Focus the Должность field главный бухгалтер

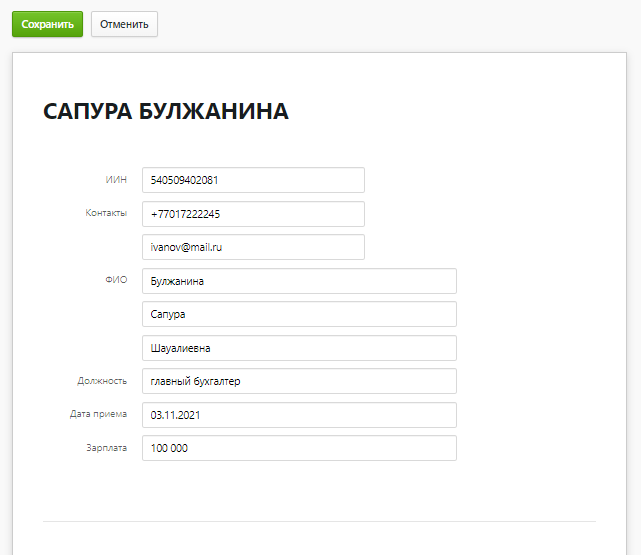pyautogui.click(x=299, y=381)
